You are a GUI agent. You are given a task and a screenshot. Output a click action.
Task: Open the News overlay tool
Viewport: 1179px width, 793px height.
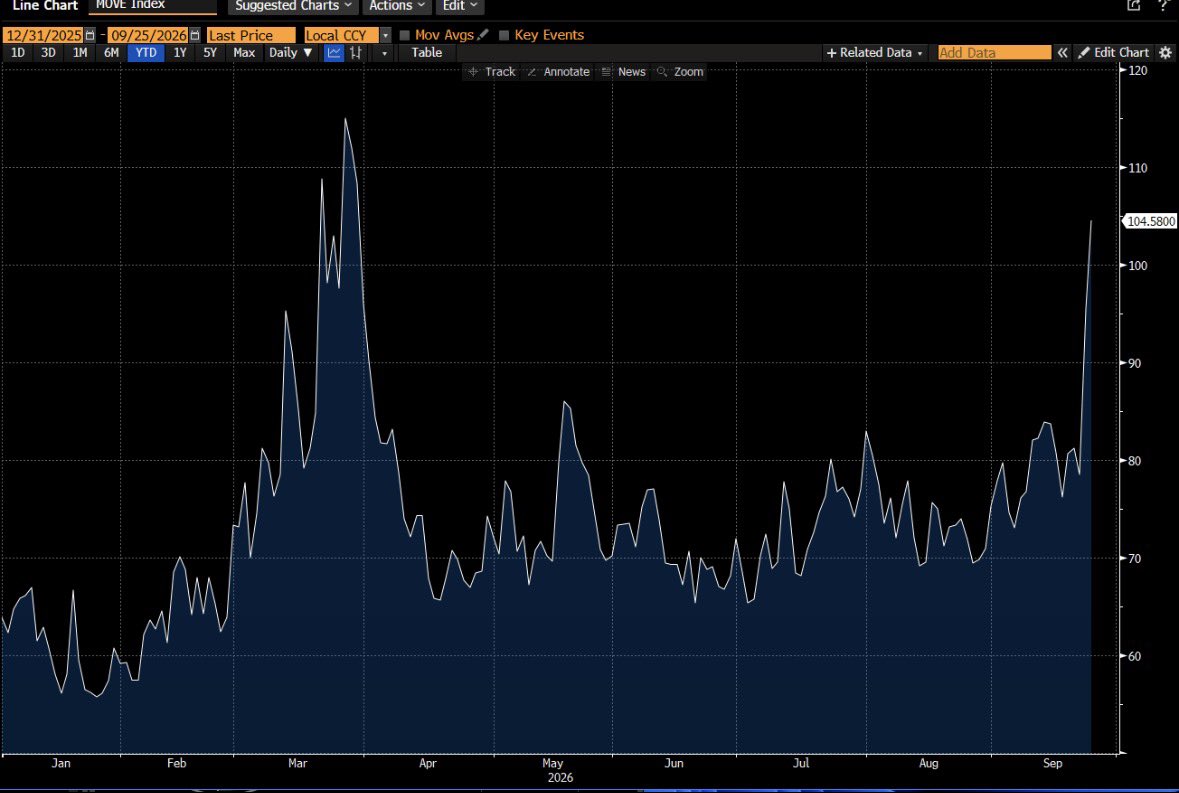pos(623,72)
